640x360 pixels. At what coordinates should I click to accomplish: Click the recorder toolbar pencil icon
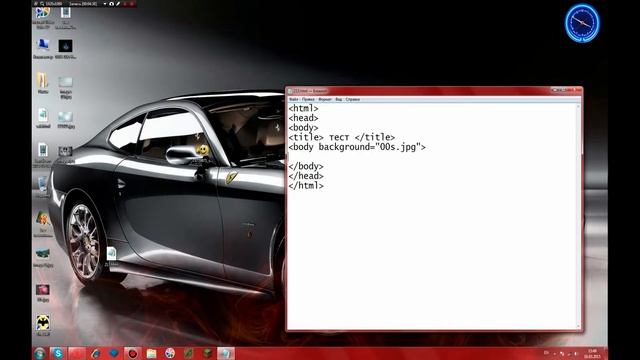118,4
